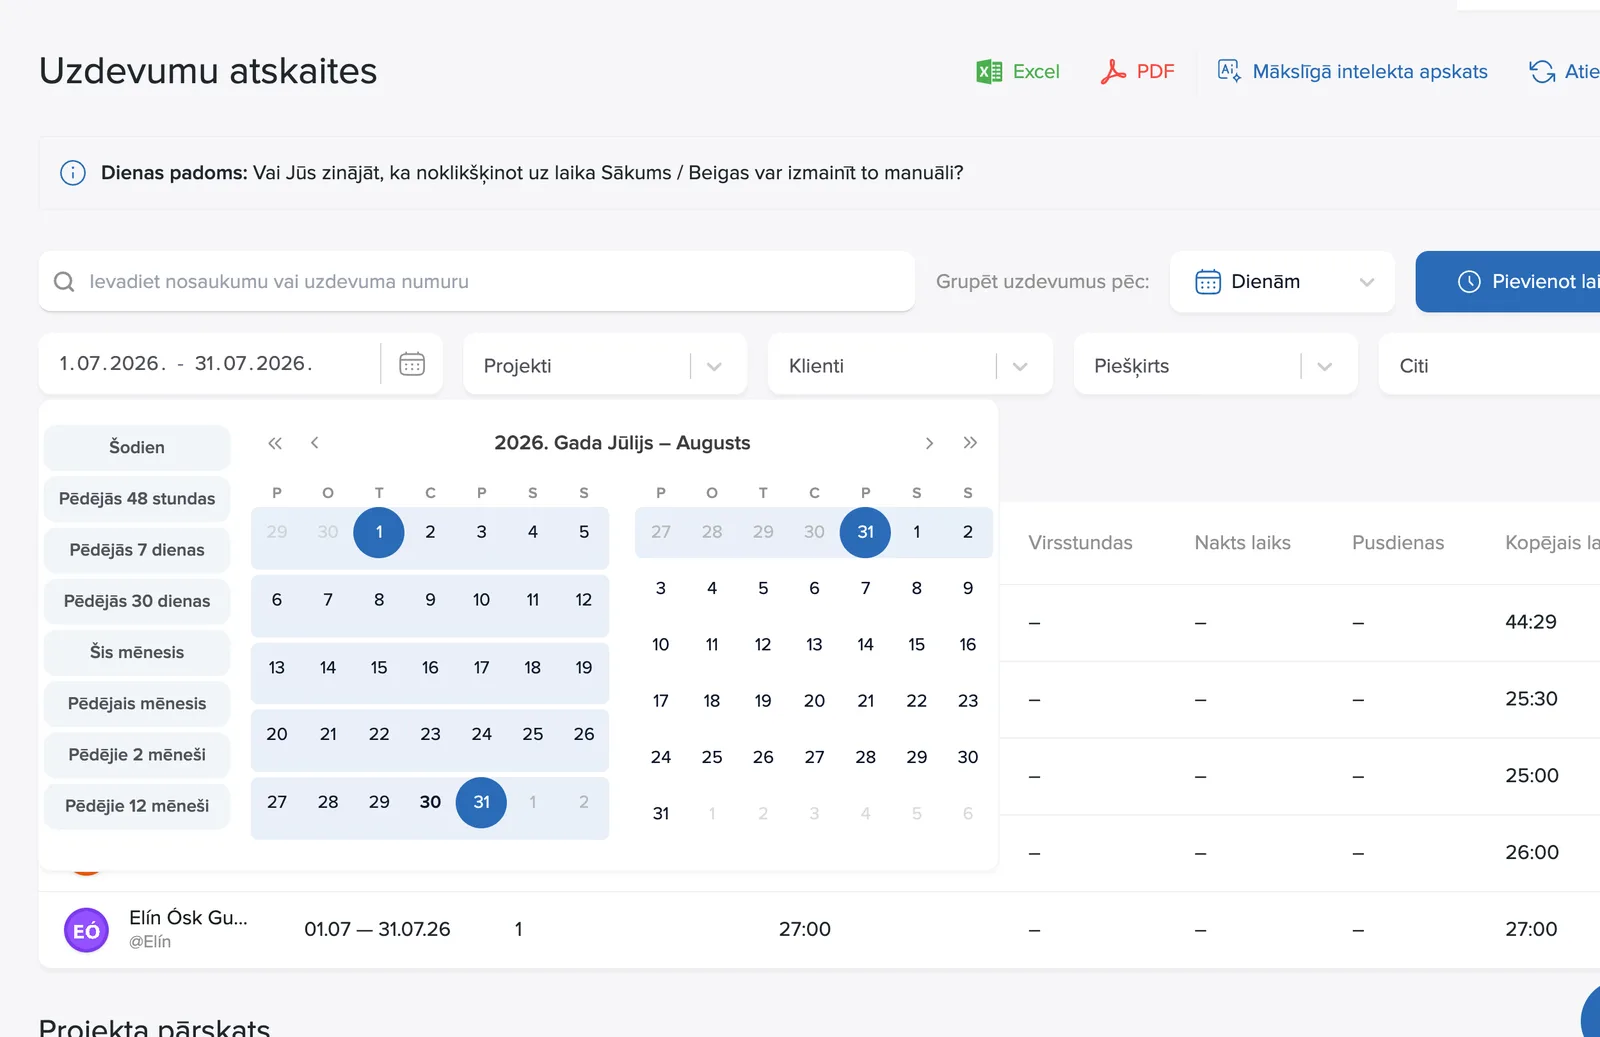Jump forward one year with double-right arrows
The height and width of the screenshot is (1037, 1600).
coord(970,443)
